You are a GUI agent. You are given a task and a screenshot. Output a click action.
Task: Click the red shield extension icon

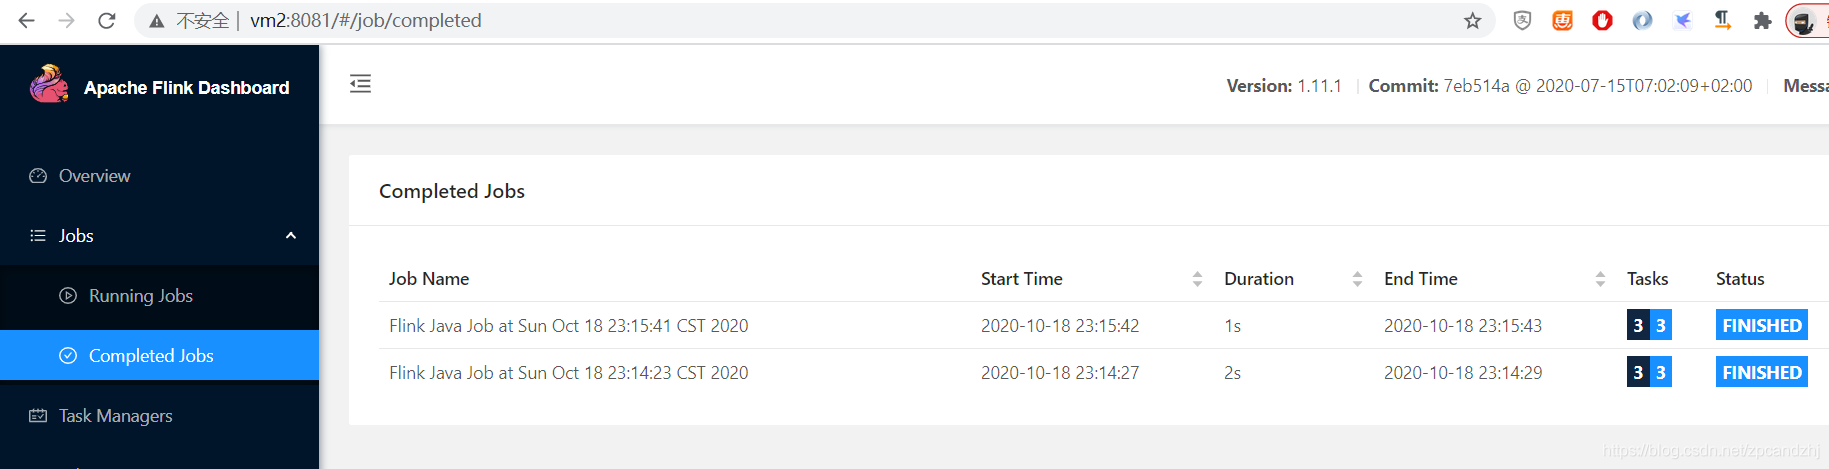(x=1602, y=21)
